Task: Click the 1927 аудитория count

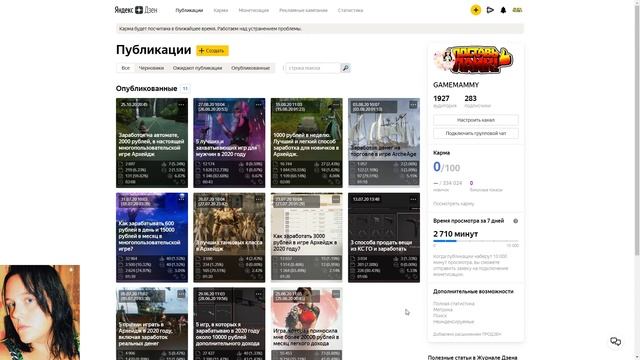Action: coord(445,101)
